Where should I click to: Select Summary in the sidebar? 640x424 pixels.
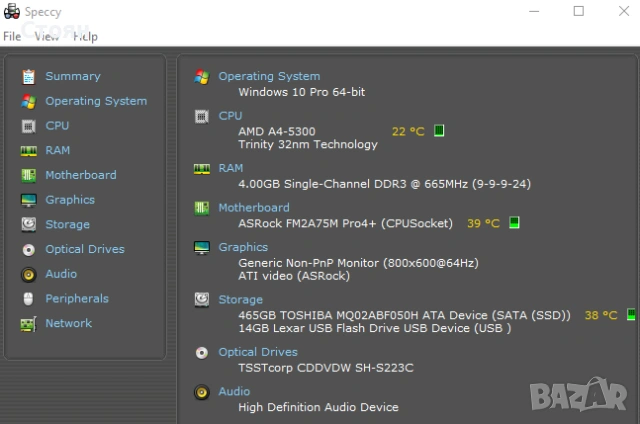[73, 76]
